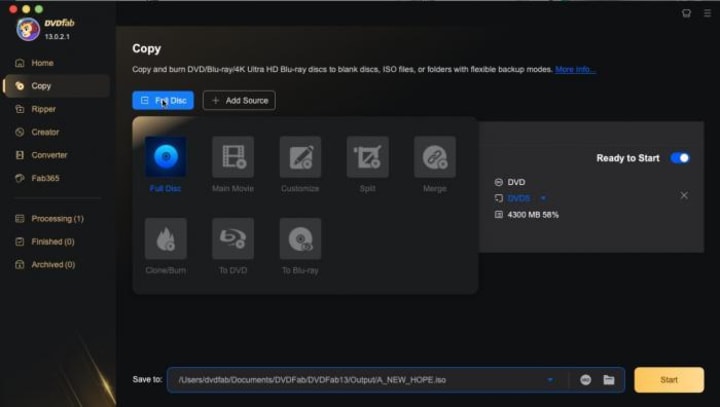
Task: Open the Converter module
Action: [x=56, y=155]
